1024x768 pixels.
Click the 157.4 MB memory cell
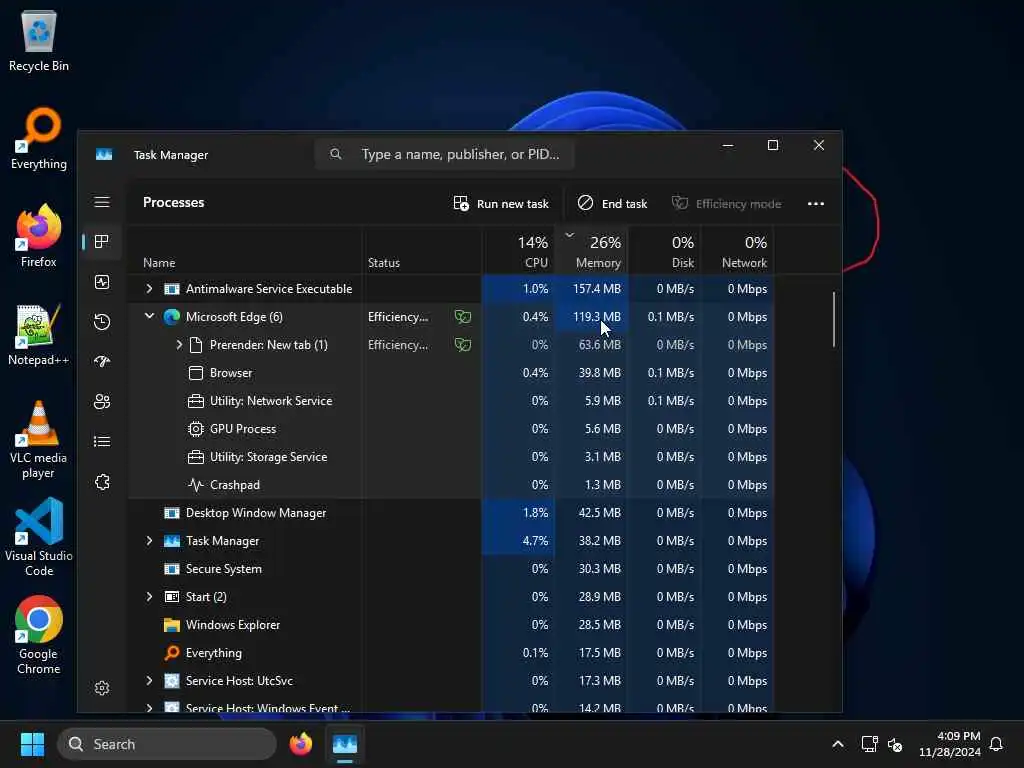pos(592,289)
